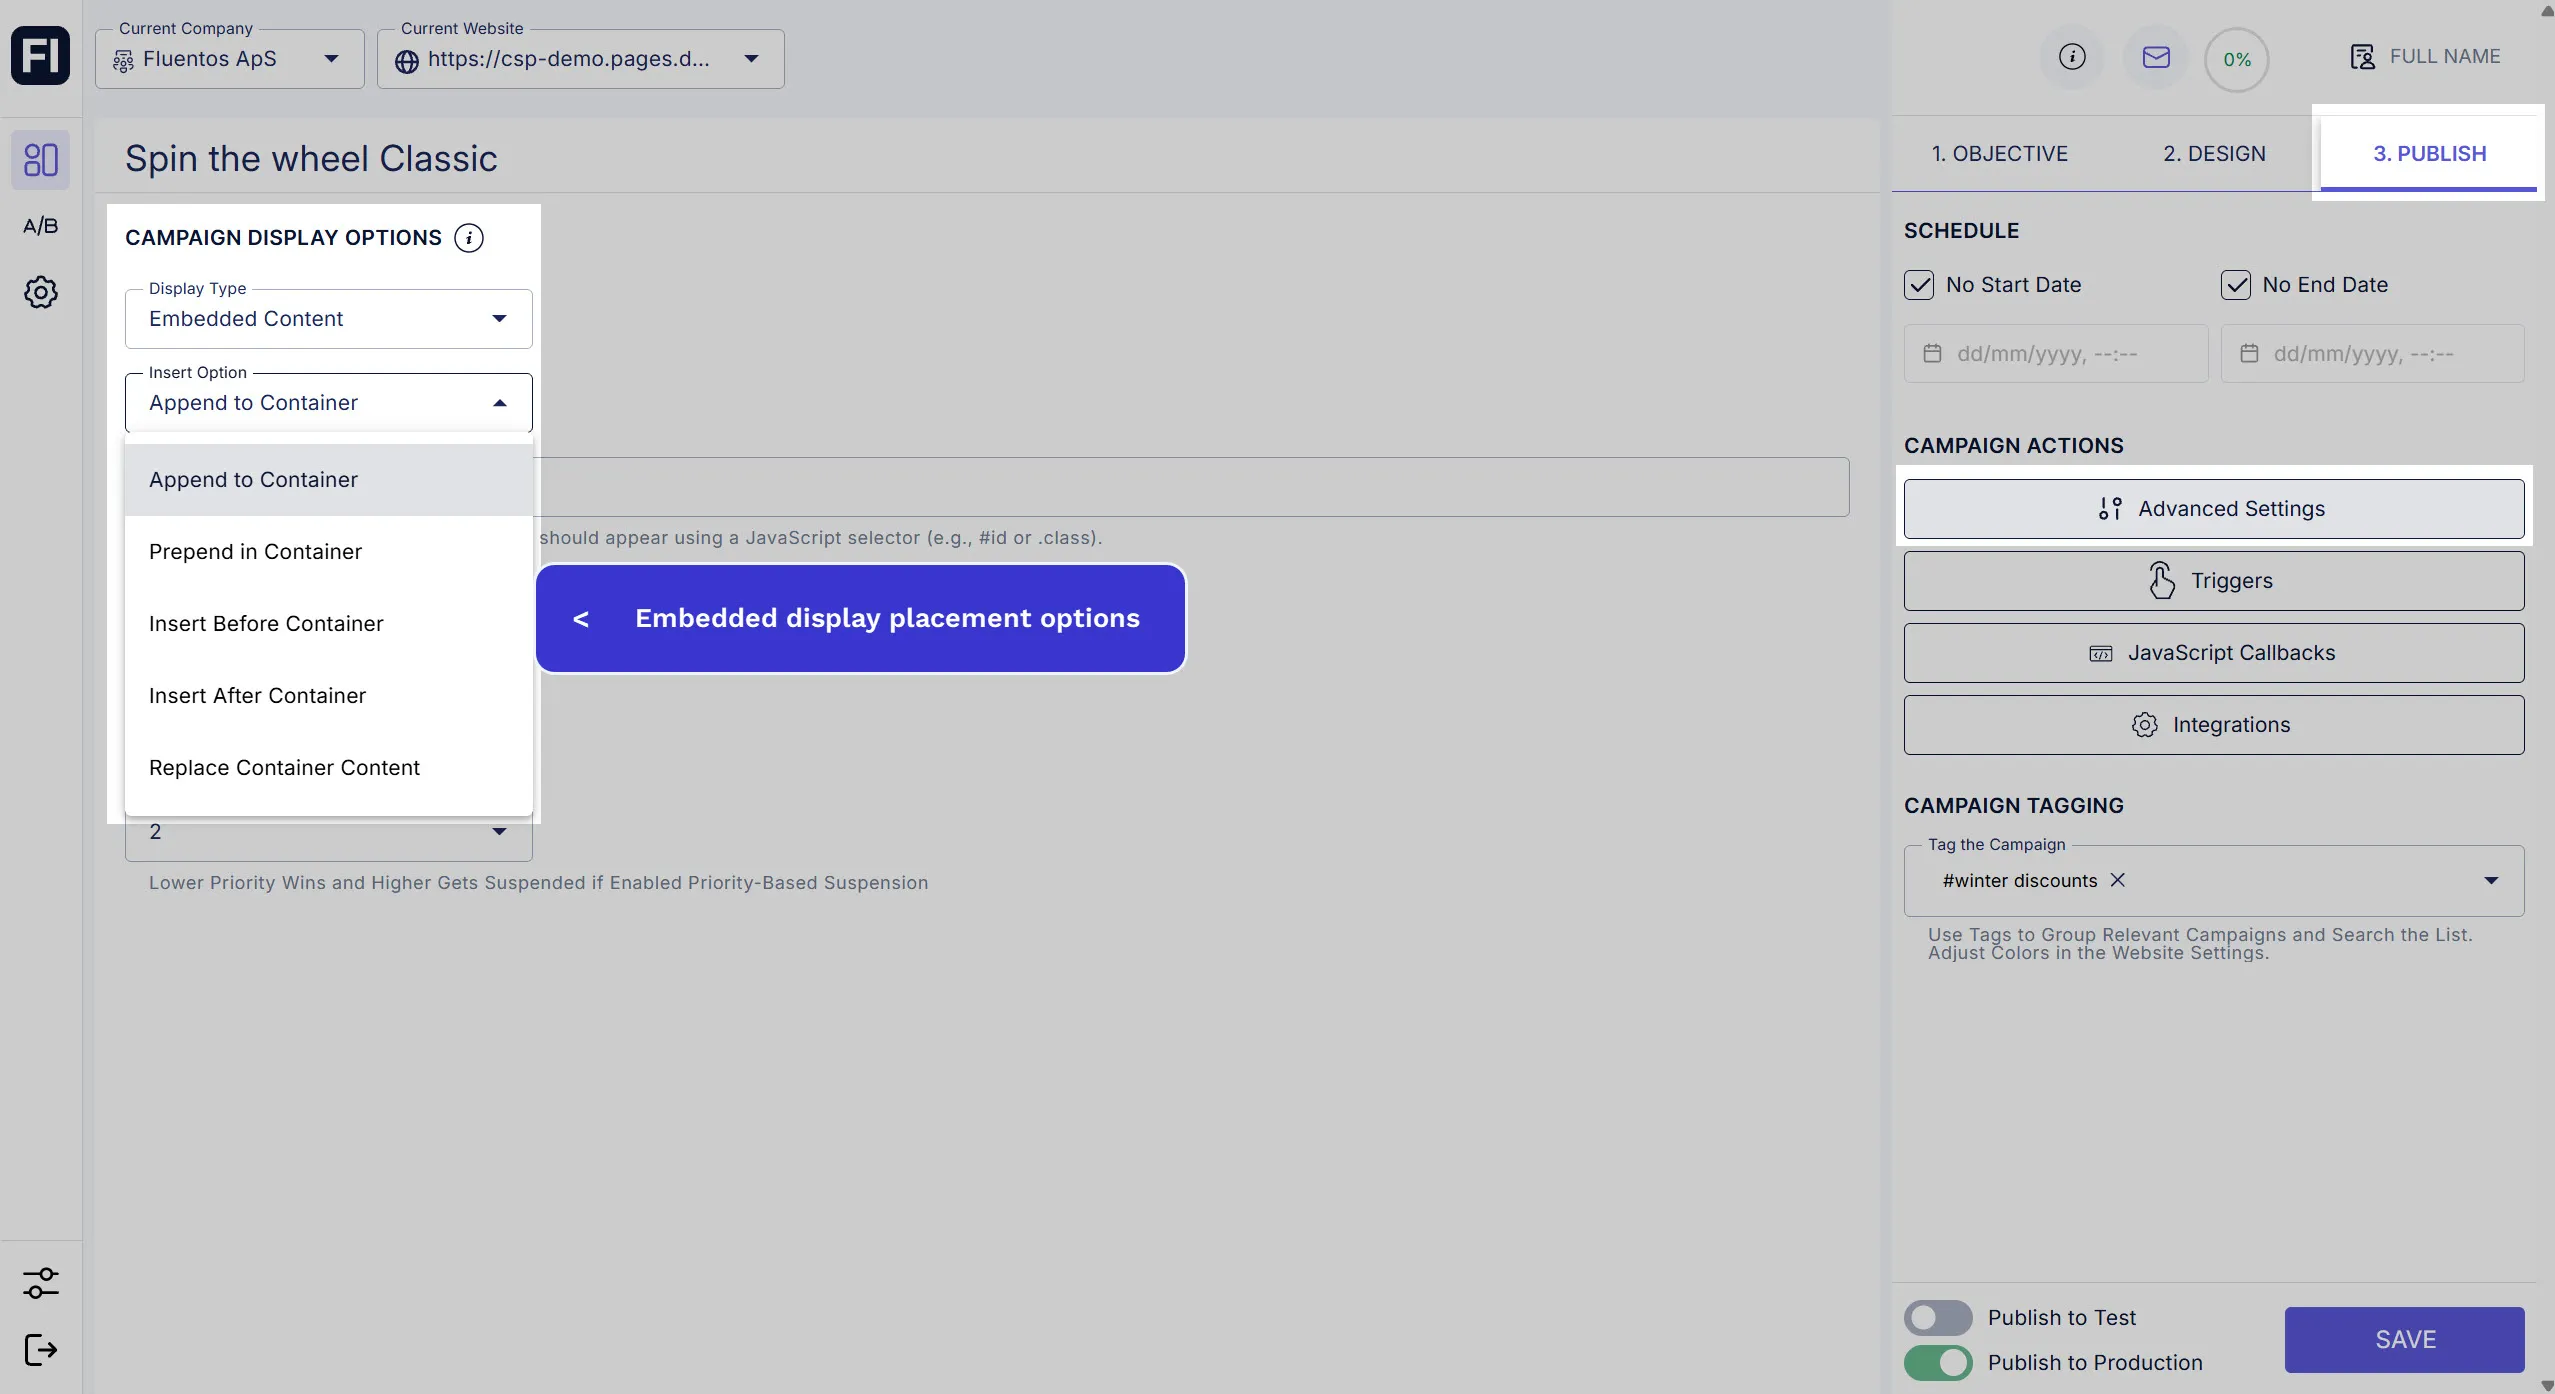Disable the Publish to Production toggle
2555x1394 pixels.
(1937, 1362)
